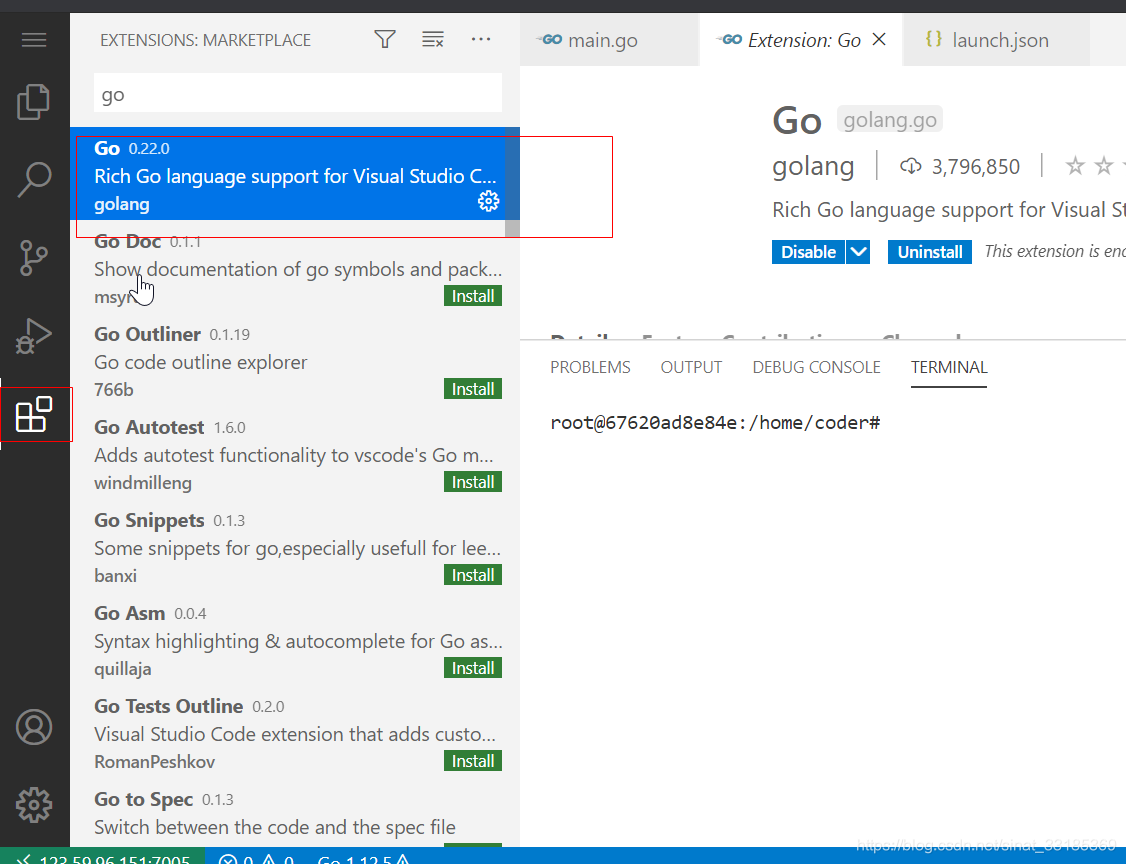This screenshot has height=864, width=1126.
Task: Clear extension search results icon
Action: [x=432, y=39]
